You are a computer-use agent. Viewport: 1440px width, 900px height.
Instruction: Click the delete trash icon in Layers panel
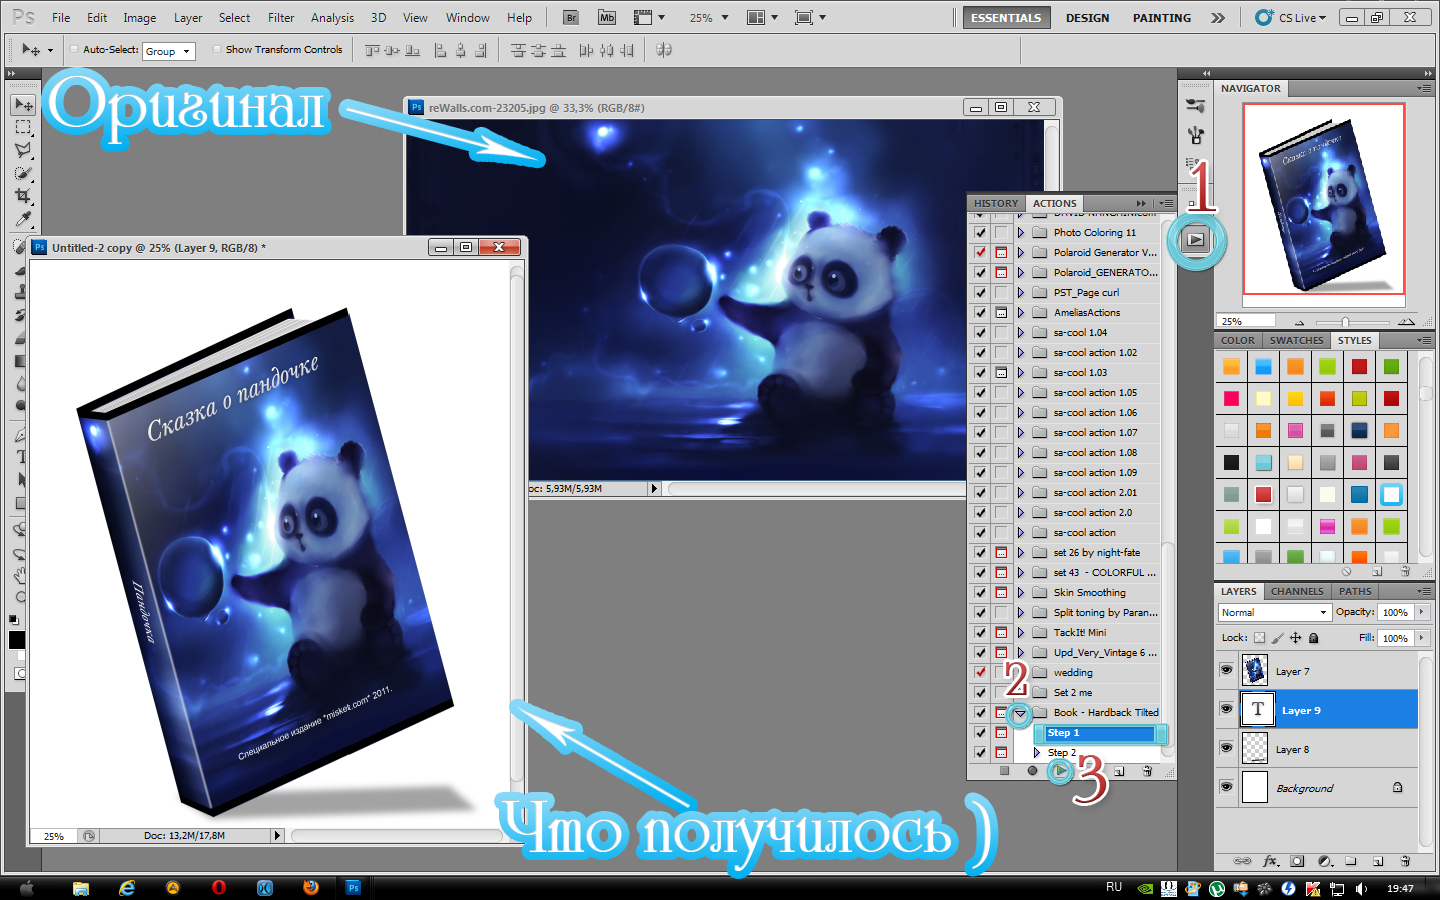click(1405, 861)
